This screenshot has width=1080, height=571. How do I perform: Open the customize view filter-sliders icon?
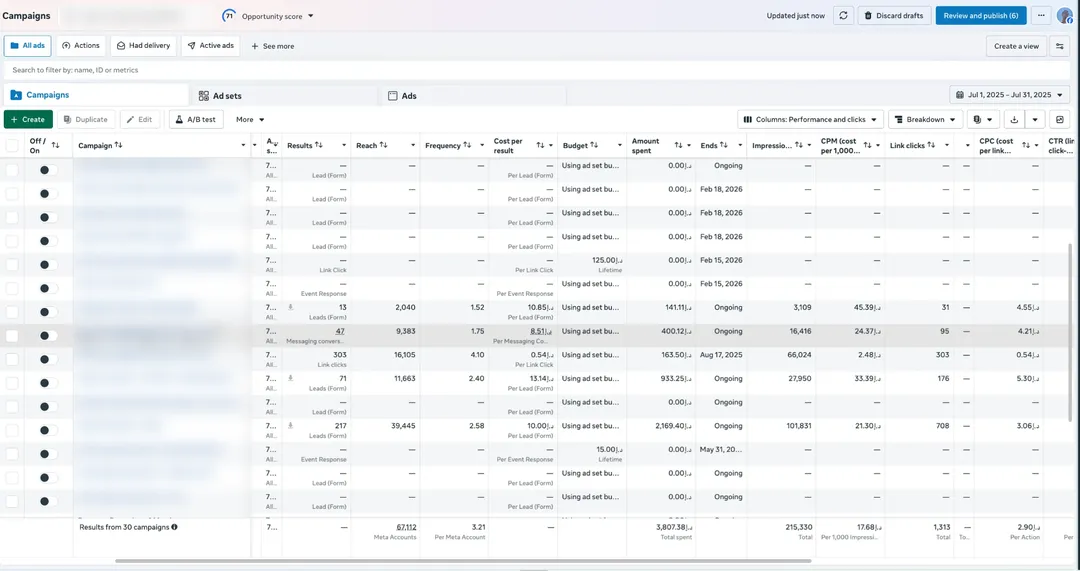[1060, 46]
